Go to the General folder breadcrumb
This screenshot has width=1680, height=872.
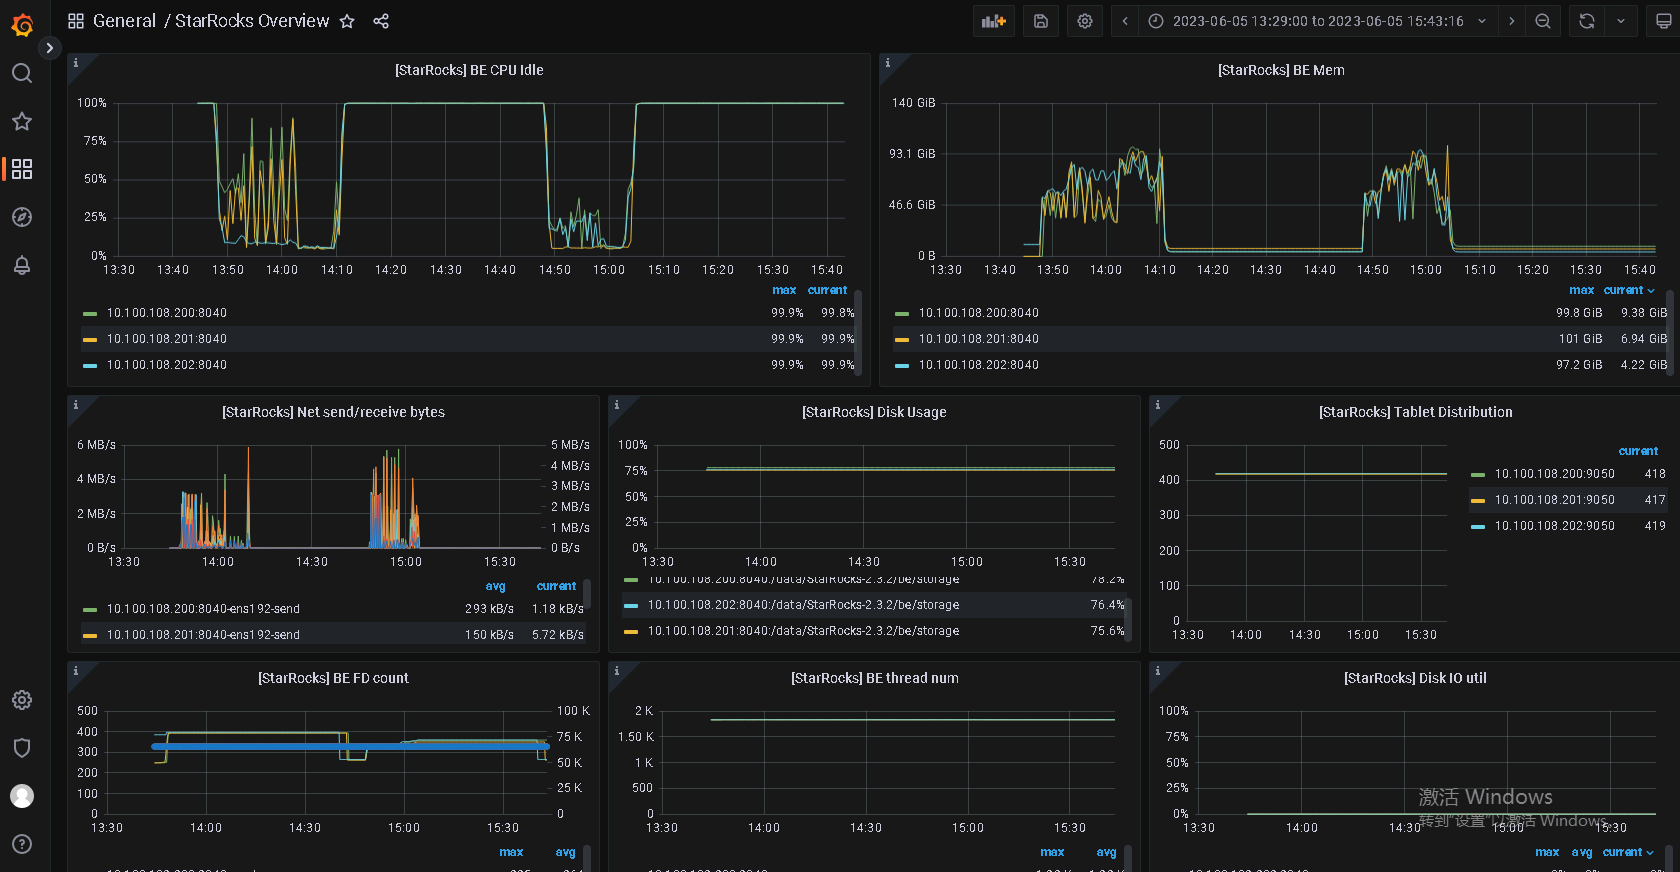[124, 21]
